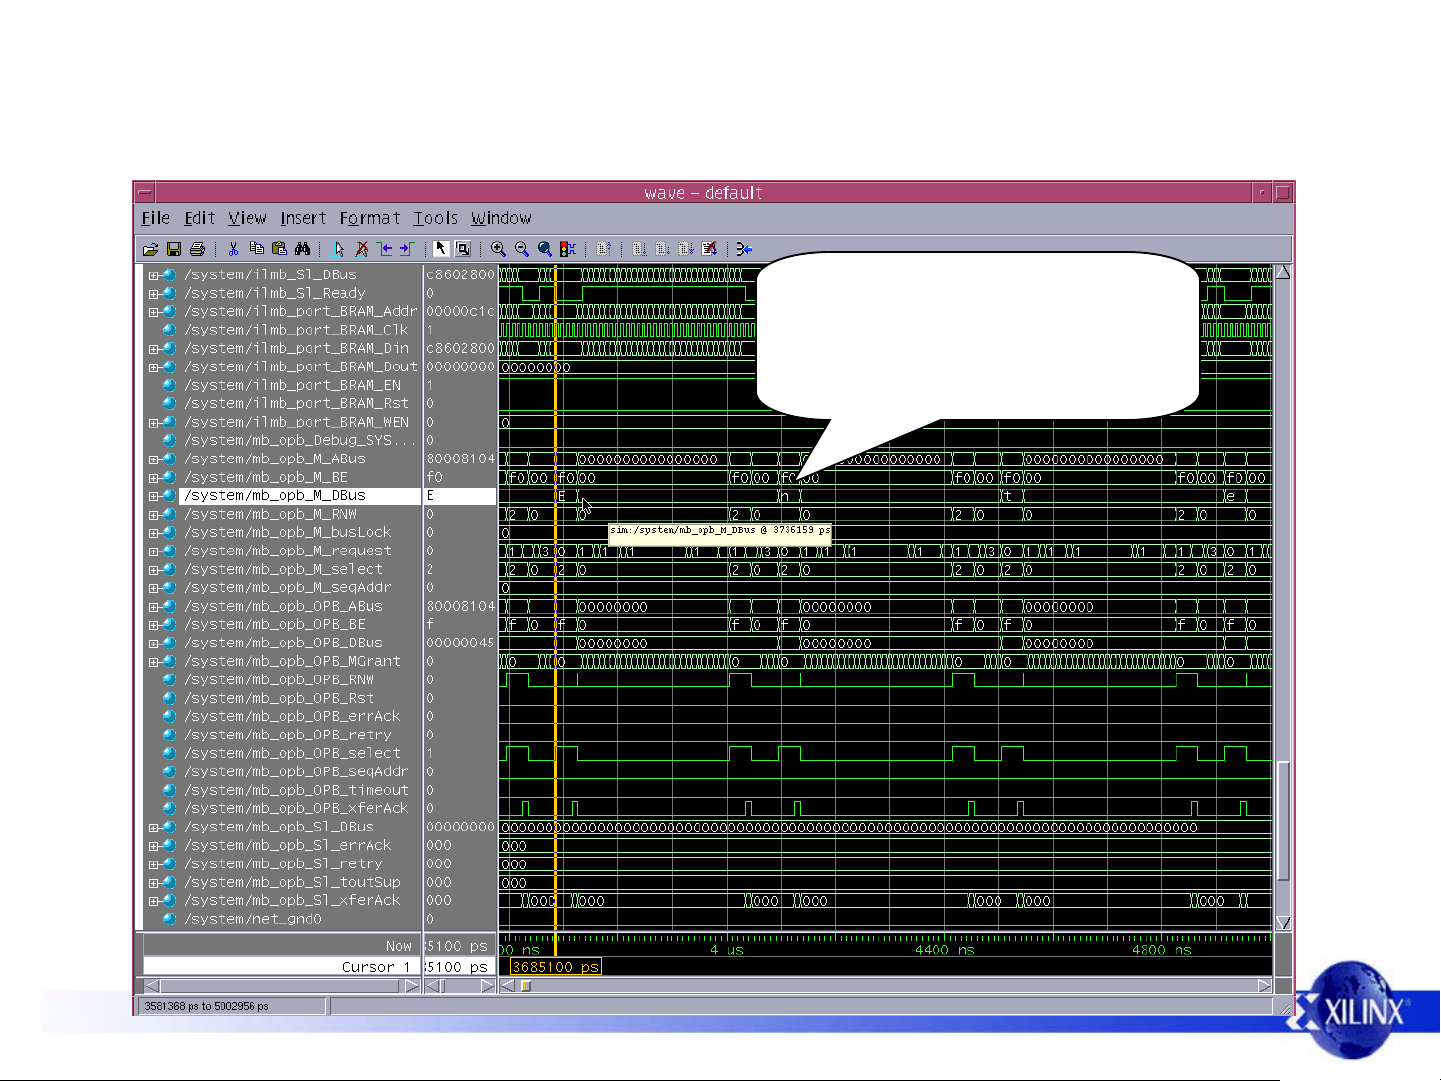Expand the mb_opb_Sl_DBus bus
The image size is (1441, 1081).
point(154,828)
